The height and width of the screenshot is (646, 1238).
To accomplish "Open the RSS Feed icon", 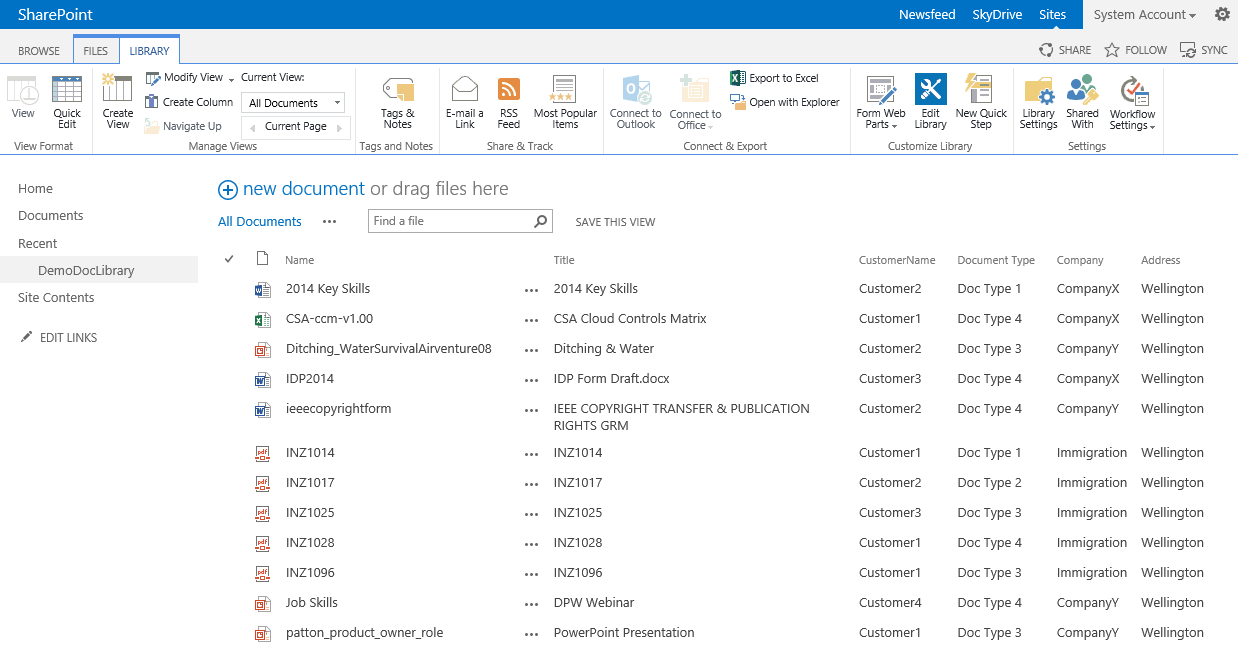I will pyautogui.click(x=509, y=102).
